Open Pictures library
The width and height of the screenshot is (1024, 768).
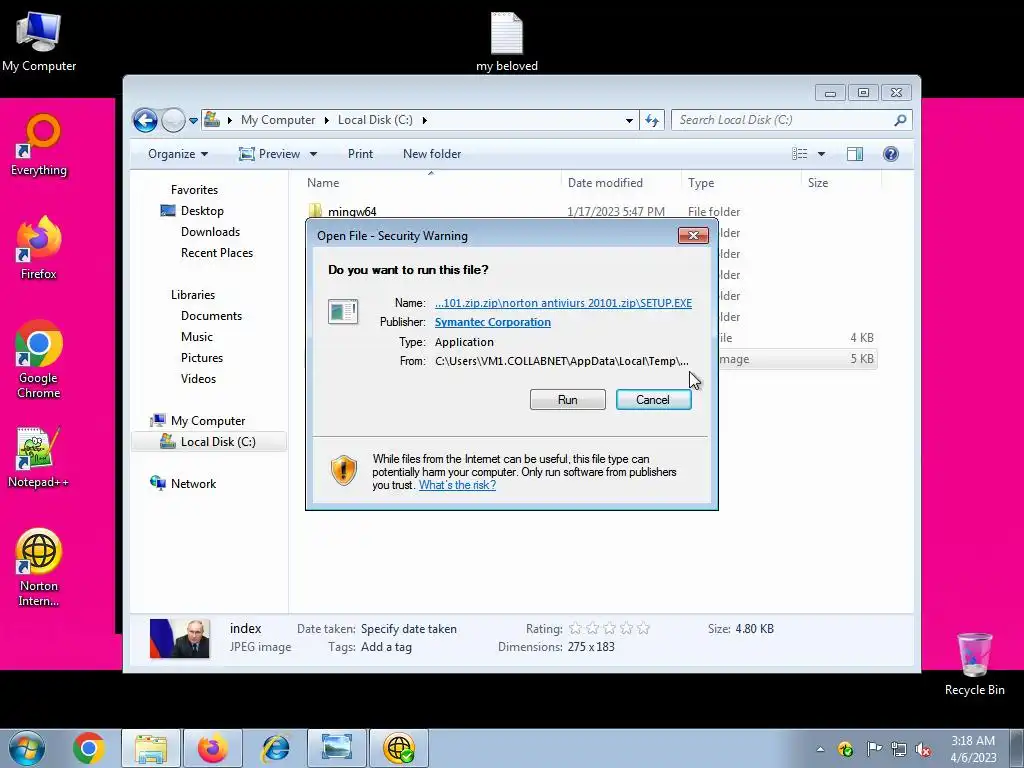202,358
